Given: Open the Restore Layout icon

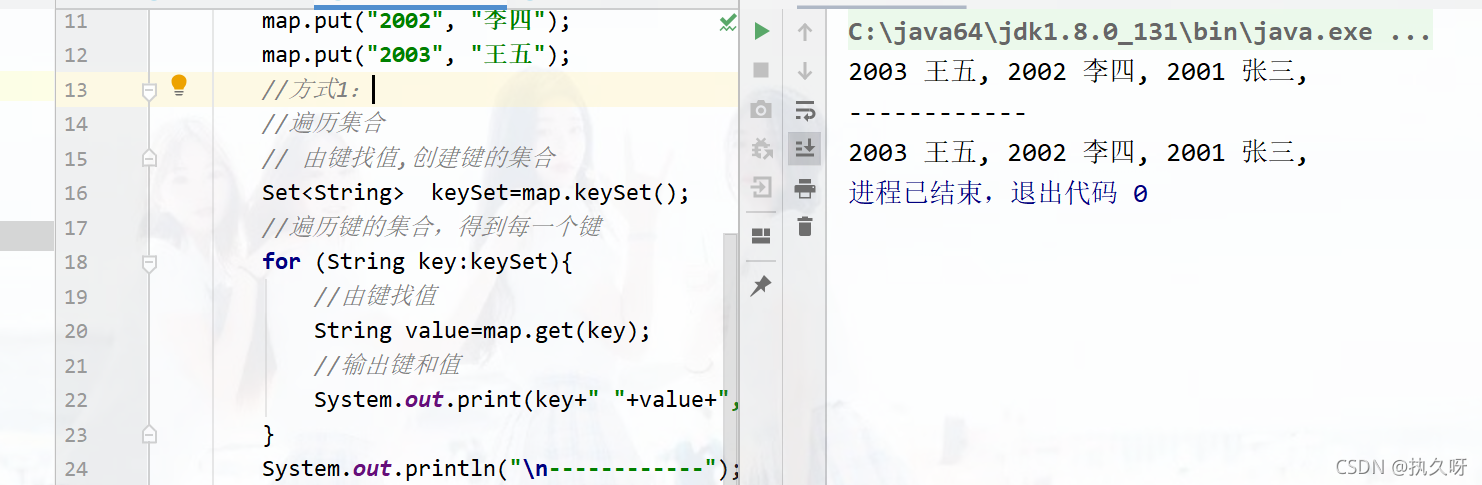Looking at the screenshot, I should click(762, 236).
